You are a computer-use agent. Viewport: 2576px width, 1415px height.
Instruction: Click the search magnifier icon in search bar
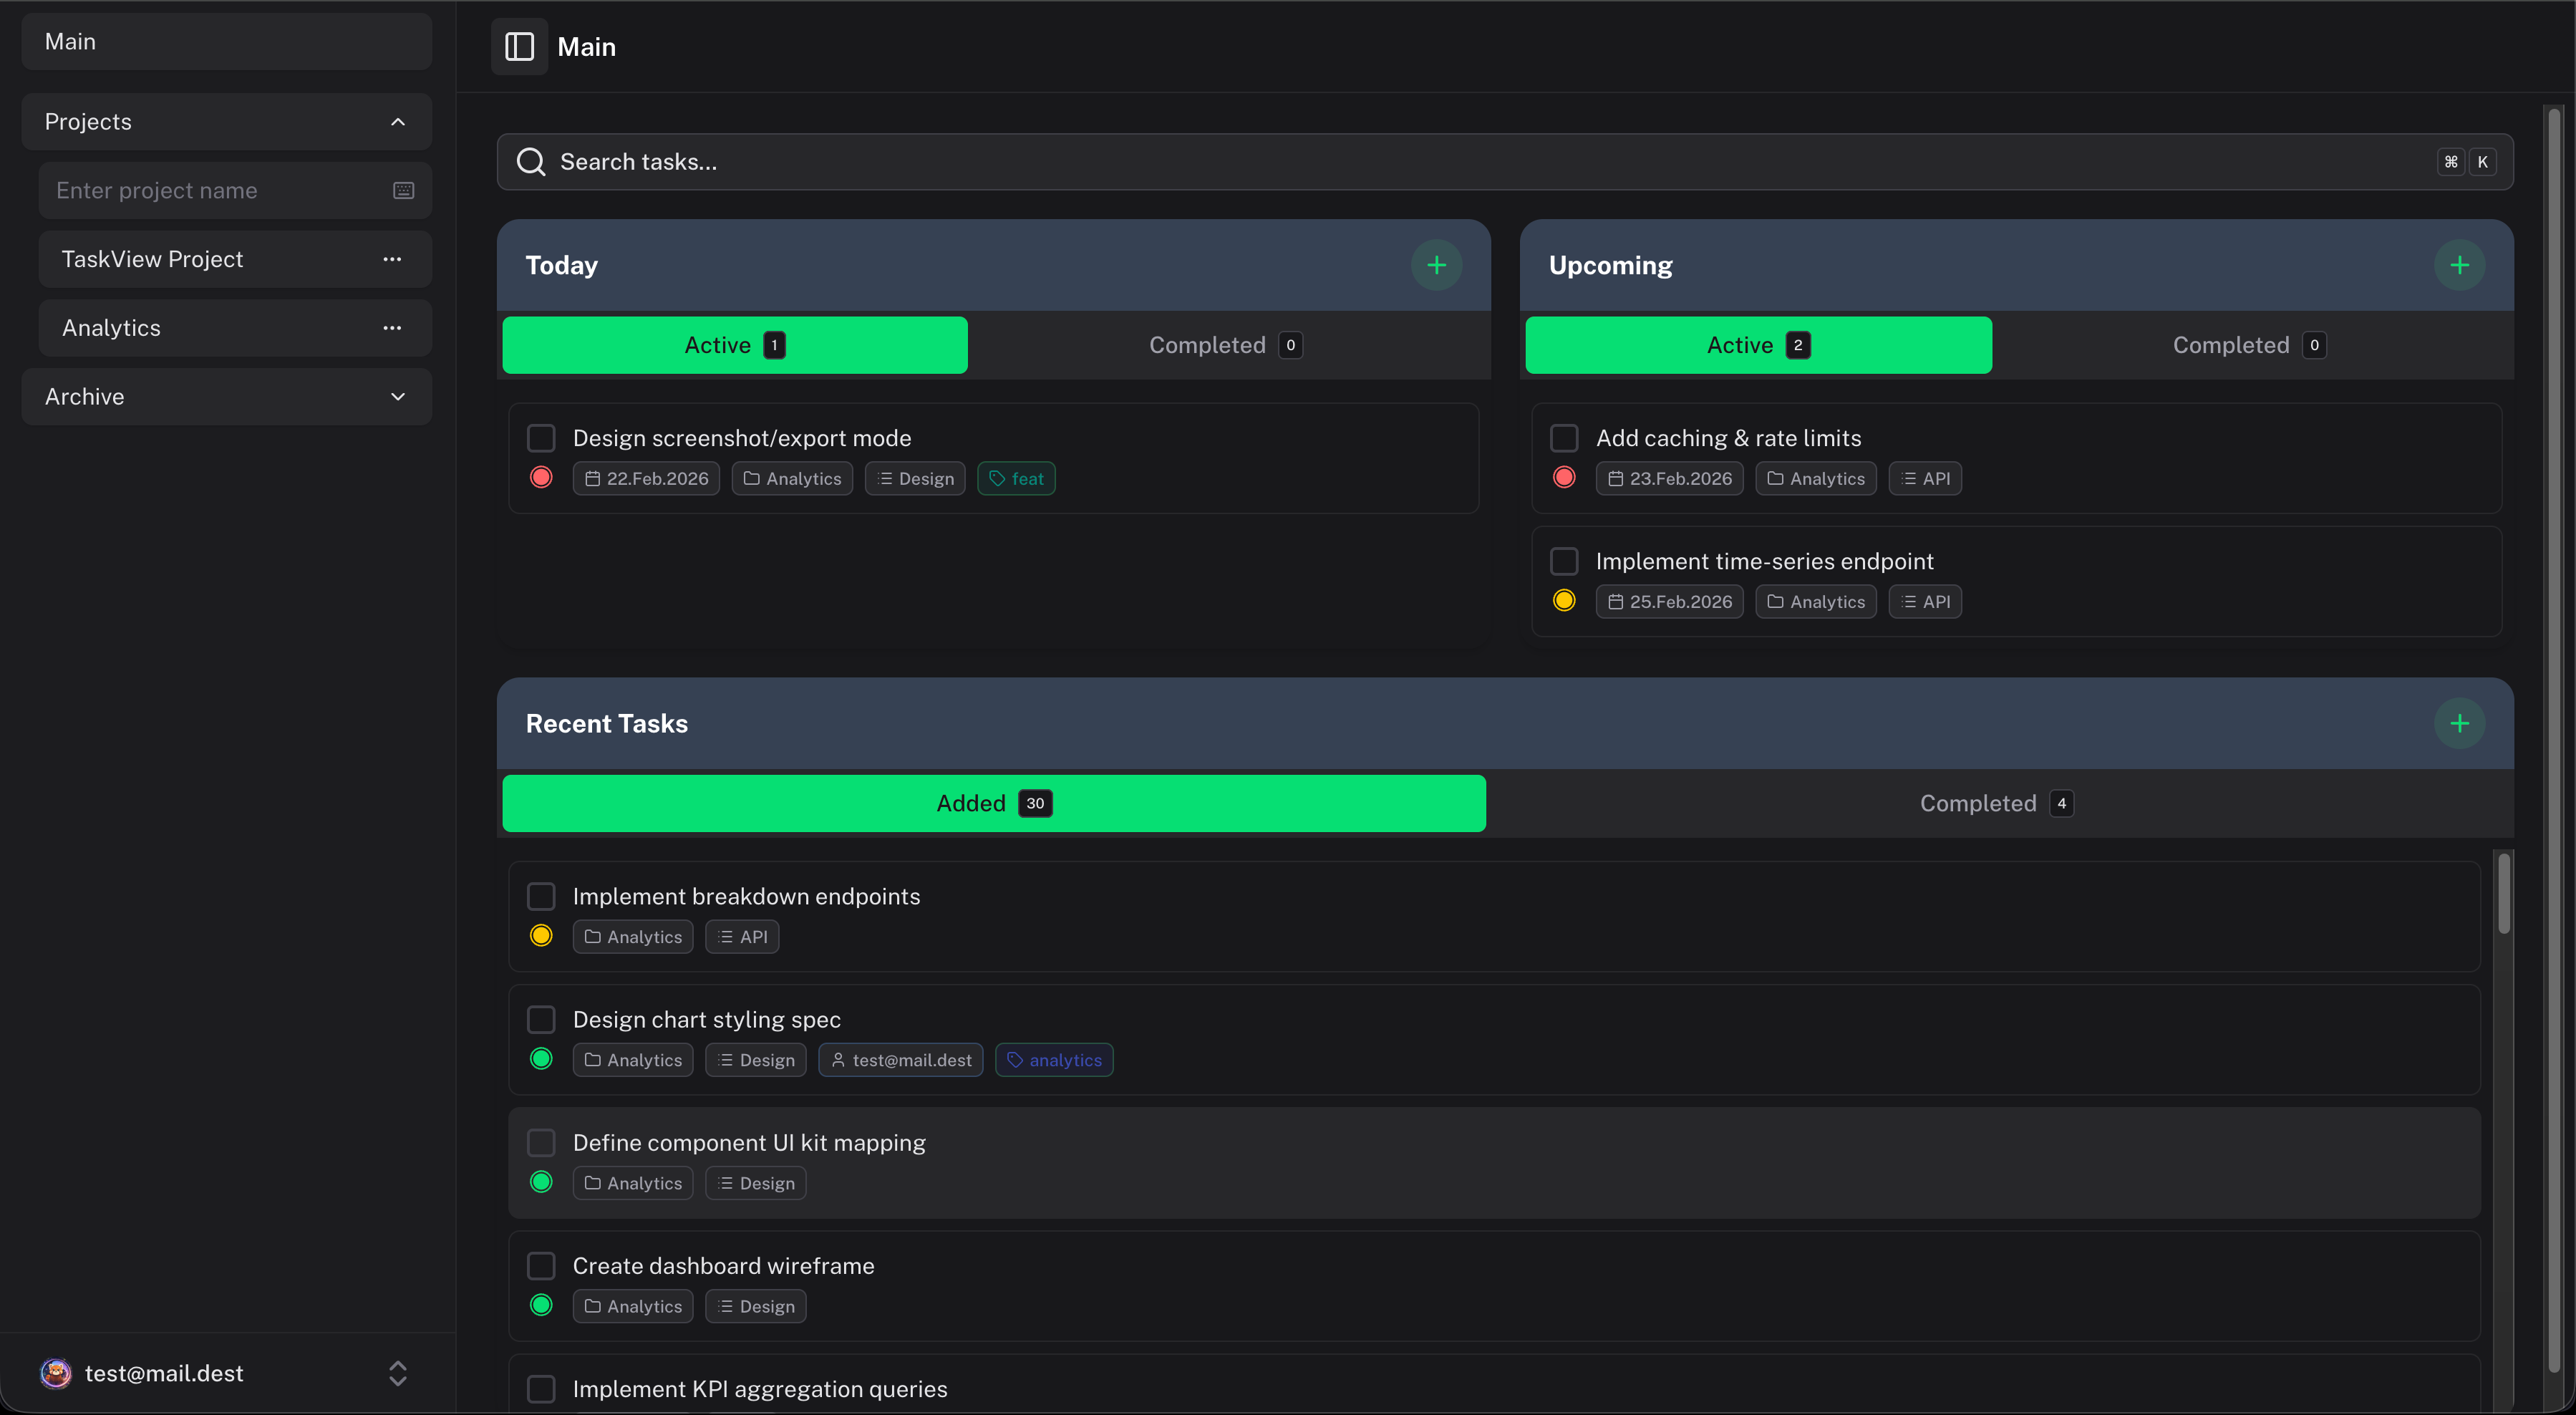531,161
